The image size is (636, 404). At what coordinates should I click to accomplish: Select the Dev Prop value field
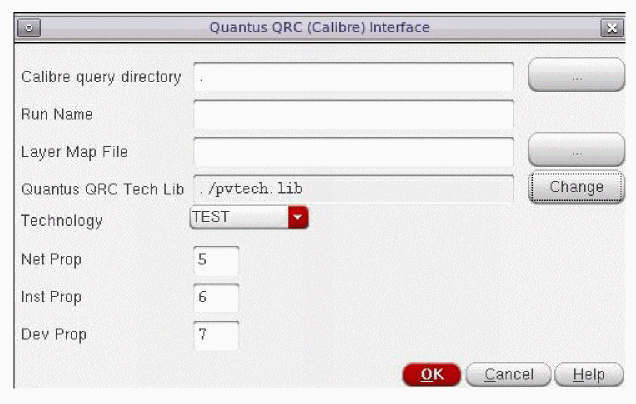coord(217,335)
